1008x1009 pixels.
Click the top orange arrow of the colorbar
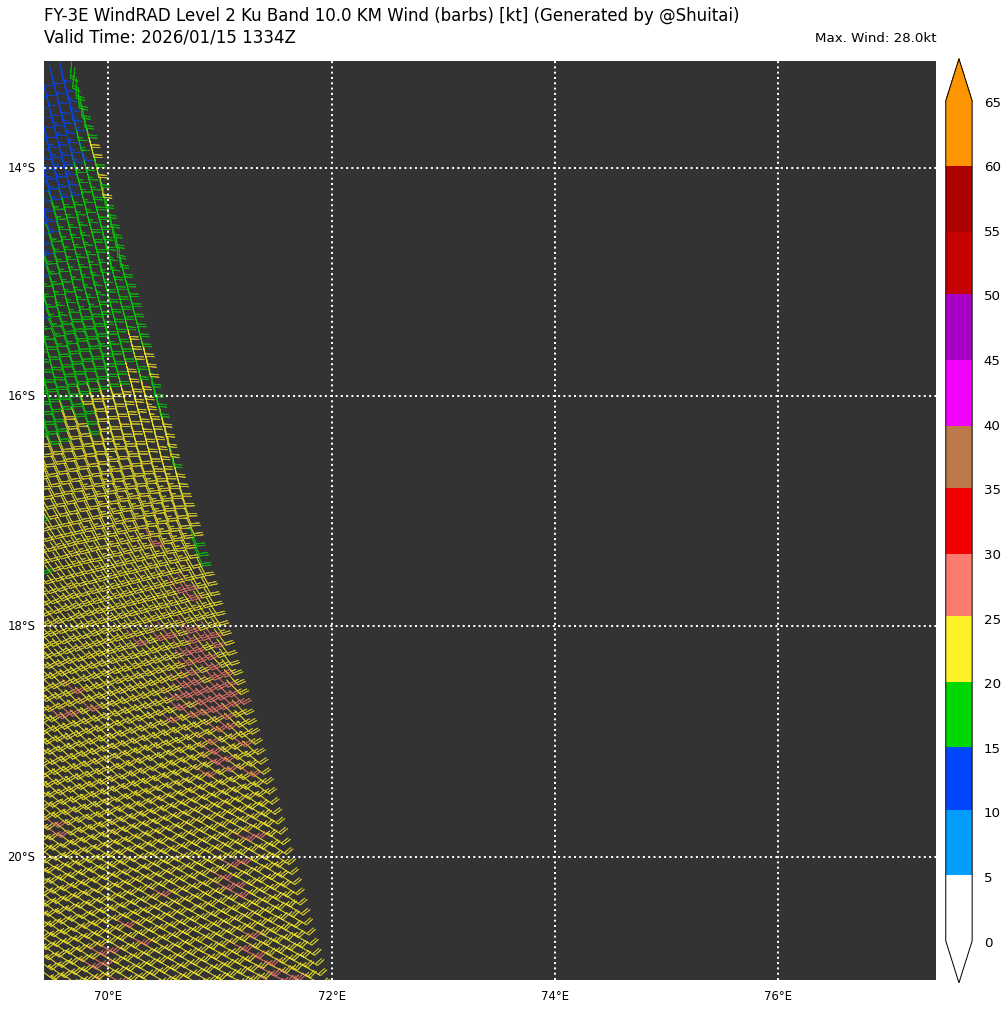[x=958, y=82]
